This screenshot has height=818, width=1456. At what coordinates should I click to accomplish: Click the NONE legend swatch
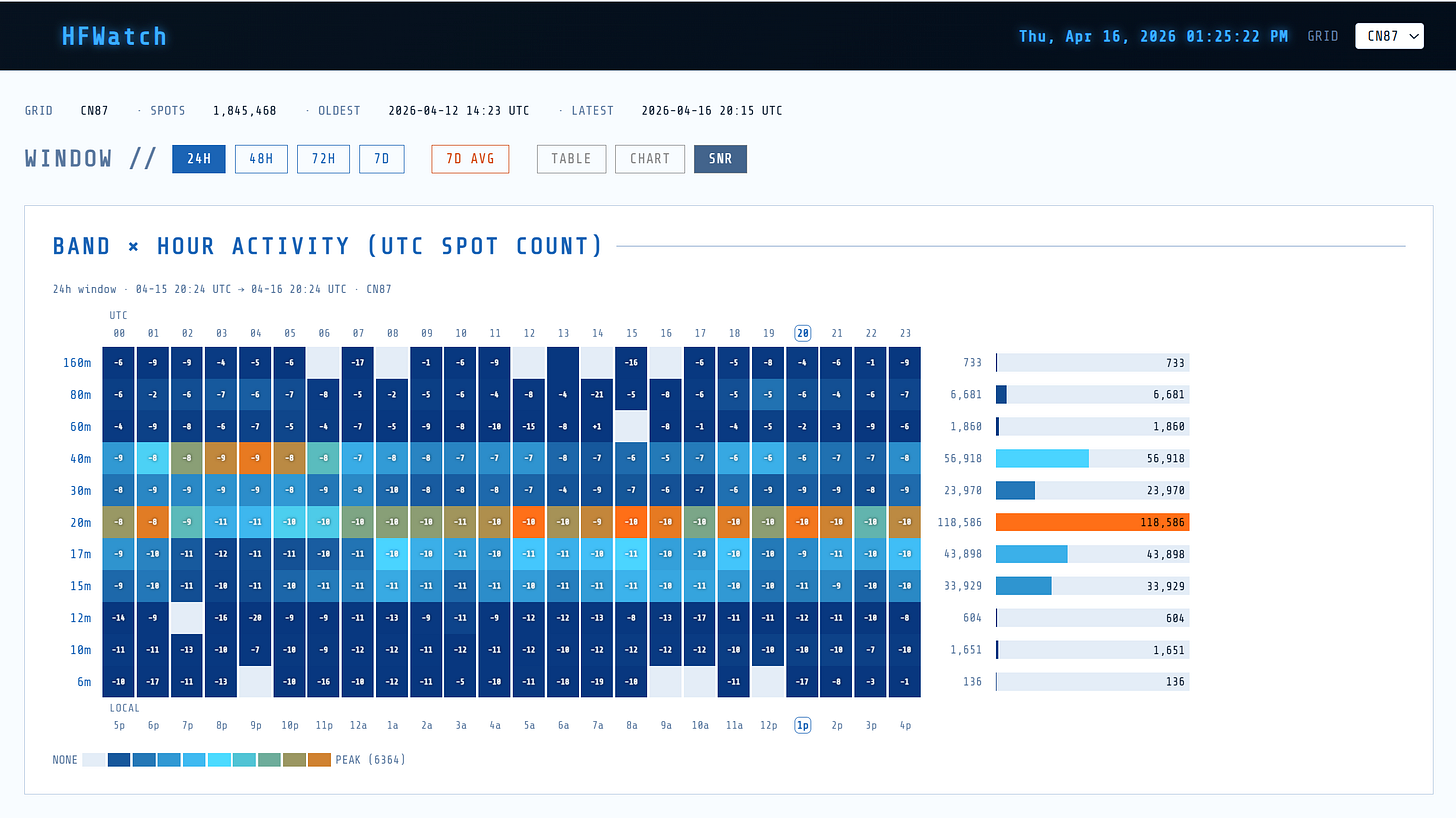click(x=93, y=759)
